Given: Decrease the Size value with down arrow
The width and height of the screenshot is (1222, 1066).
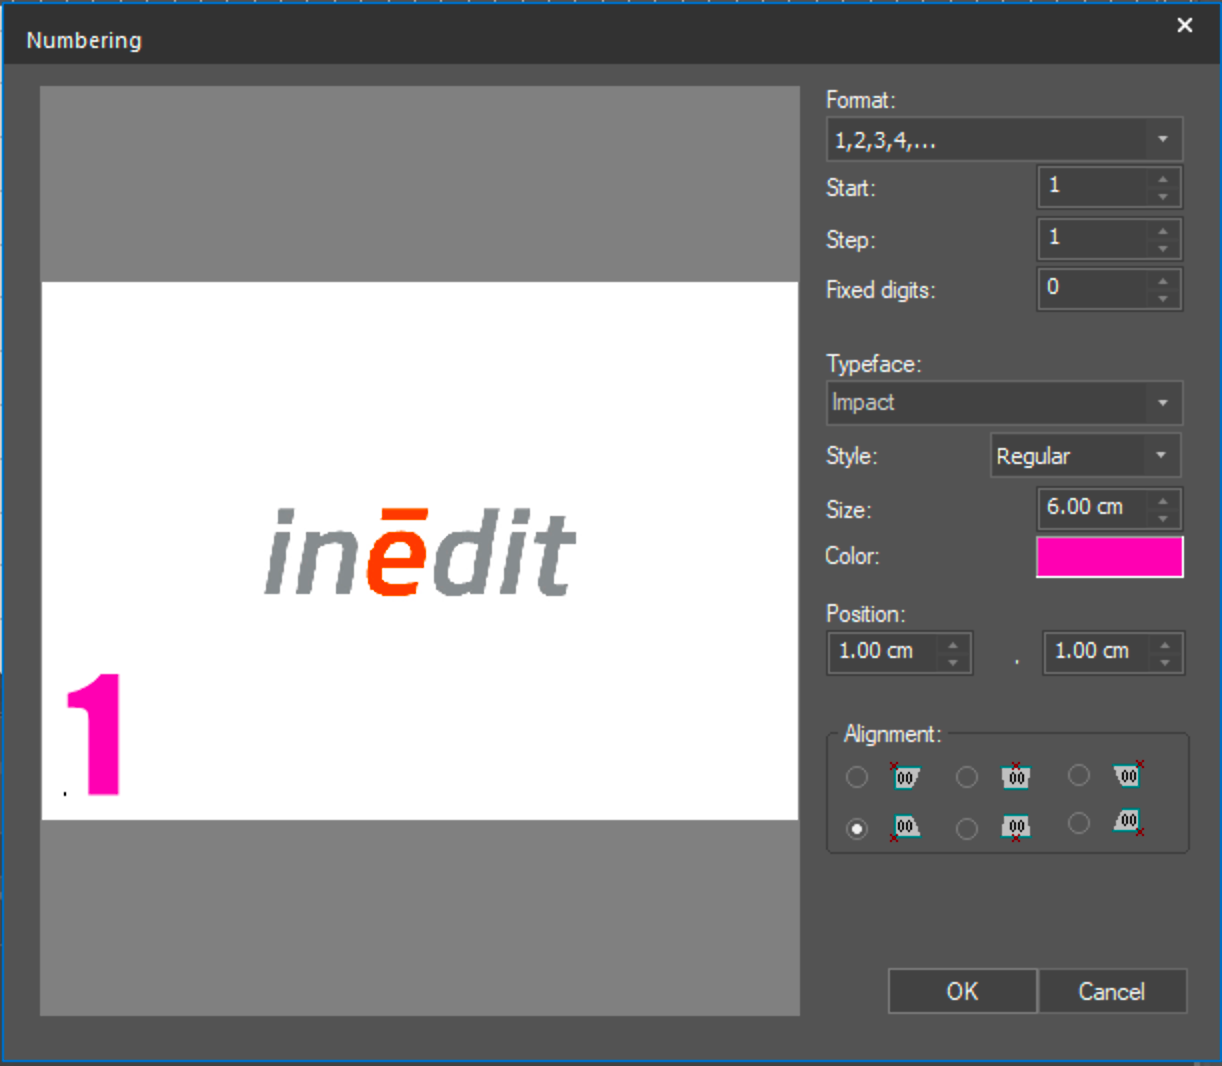Looking at the screenshot, I should (1162, 517).
